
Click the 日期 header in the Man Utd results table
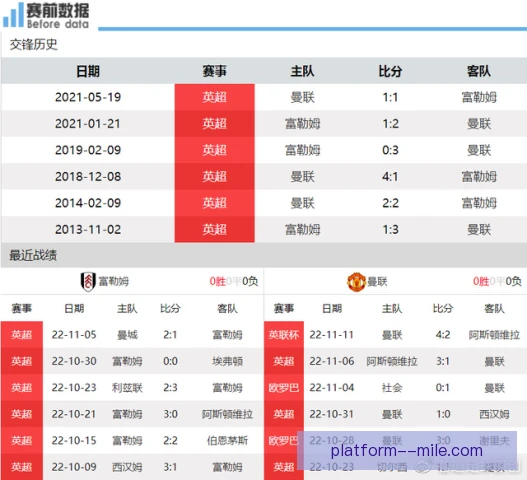click(x=332, y=308)
